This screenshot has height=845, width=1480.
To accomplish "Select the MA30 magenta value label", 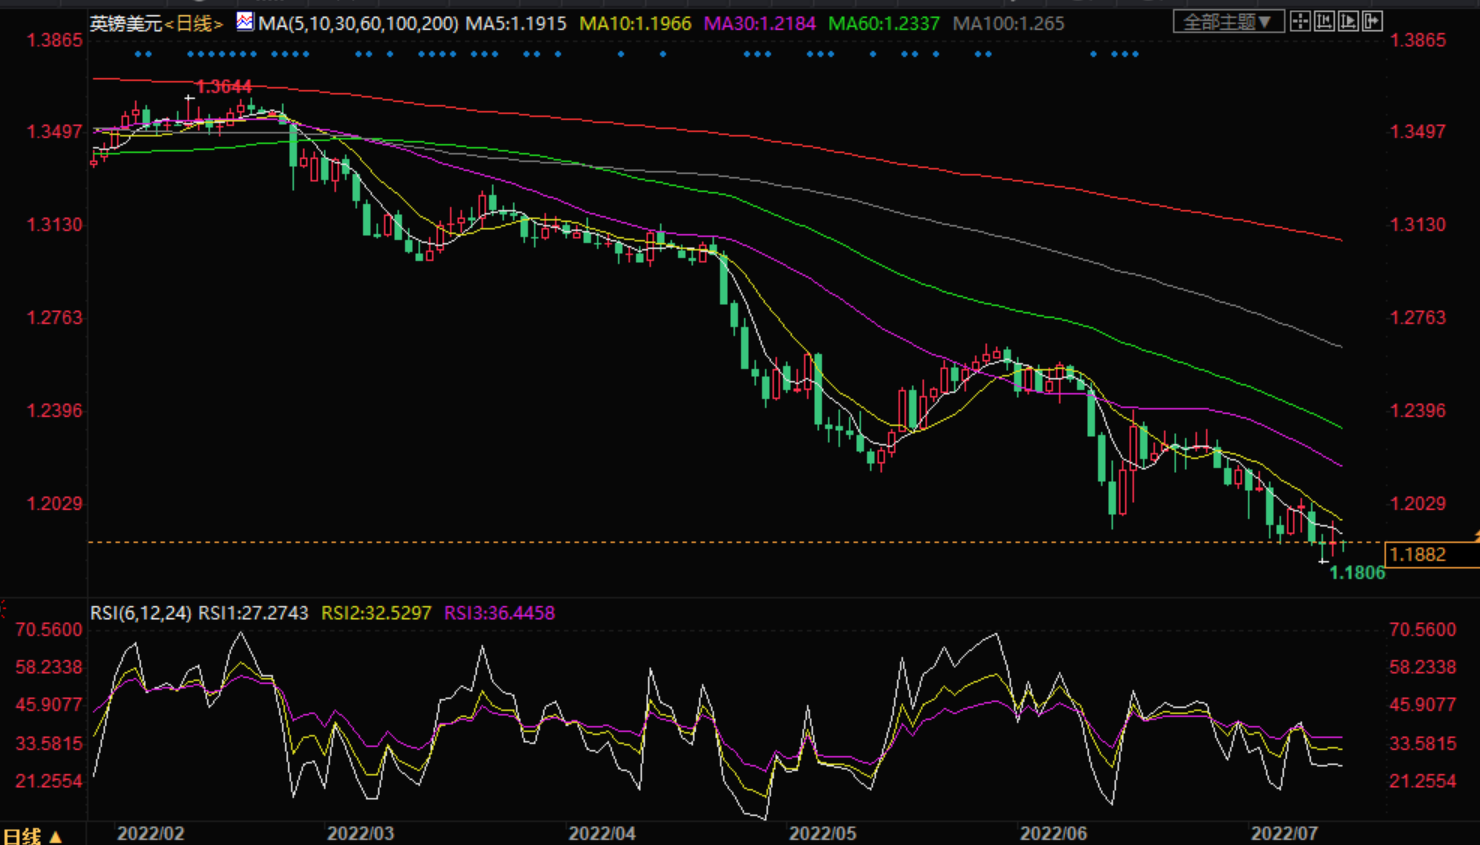I will pyautogui.click(x=759, y=23).
